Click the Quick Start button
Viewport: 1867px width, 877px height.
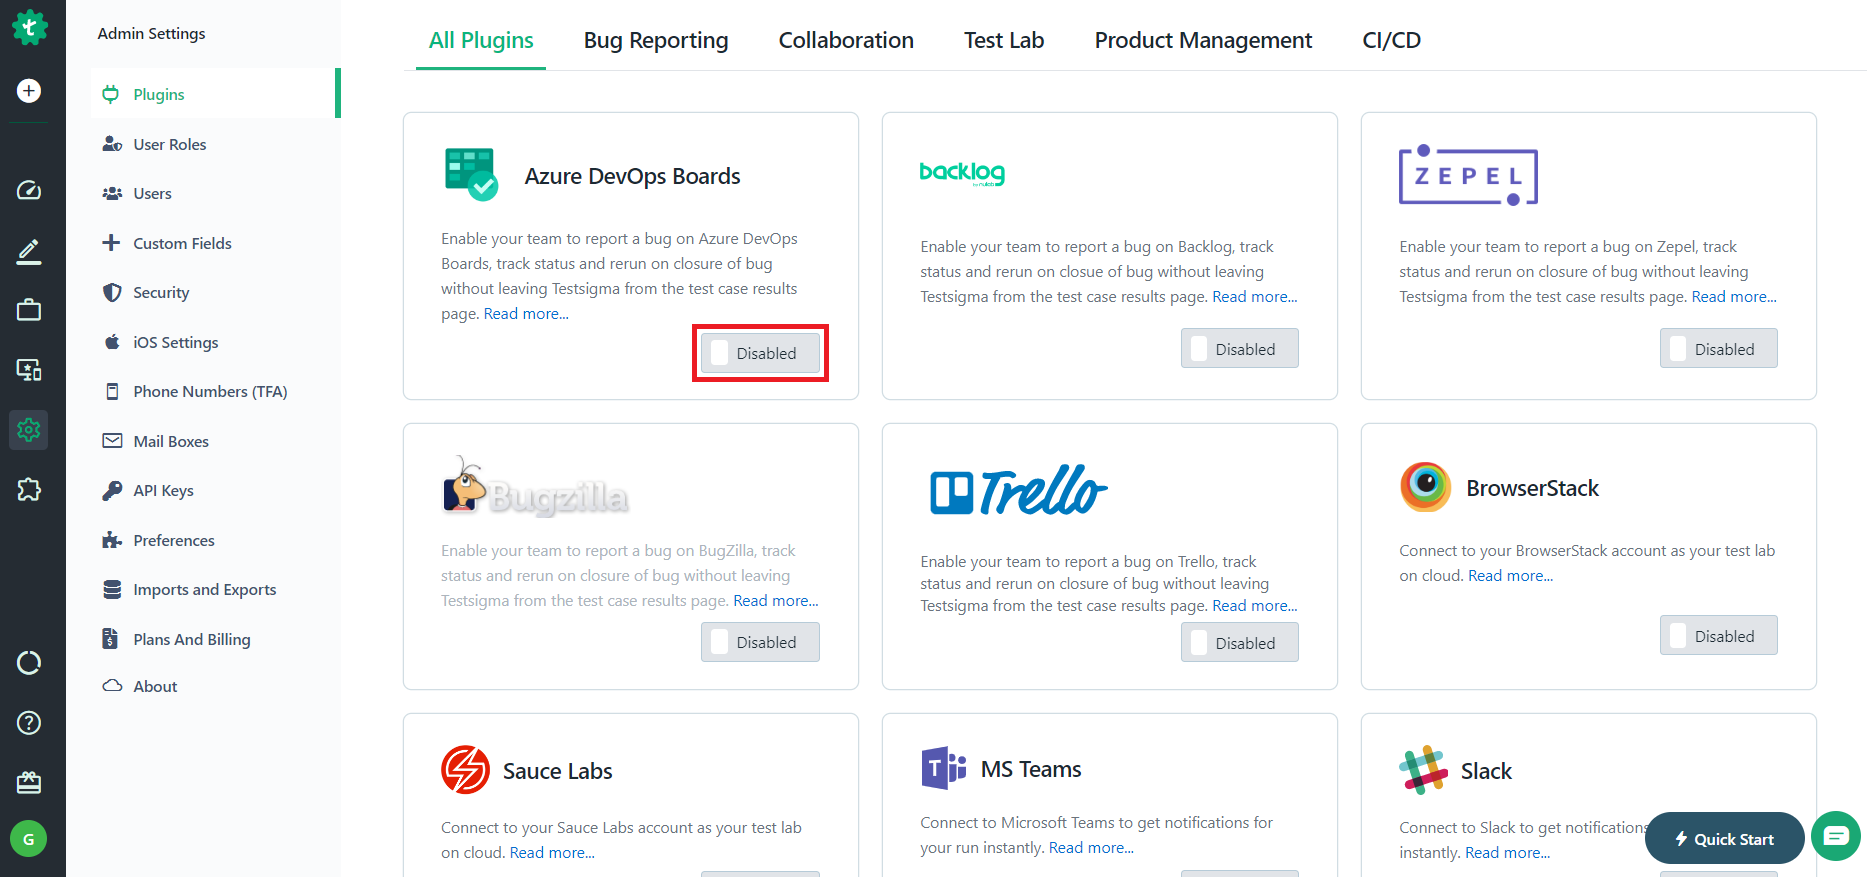pyautogui.click(x=1724, y=839)
